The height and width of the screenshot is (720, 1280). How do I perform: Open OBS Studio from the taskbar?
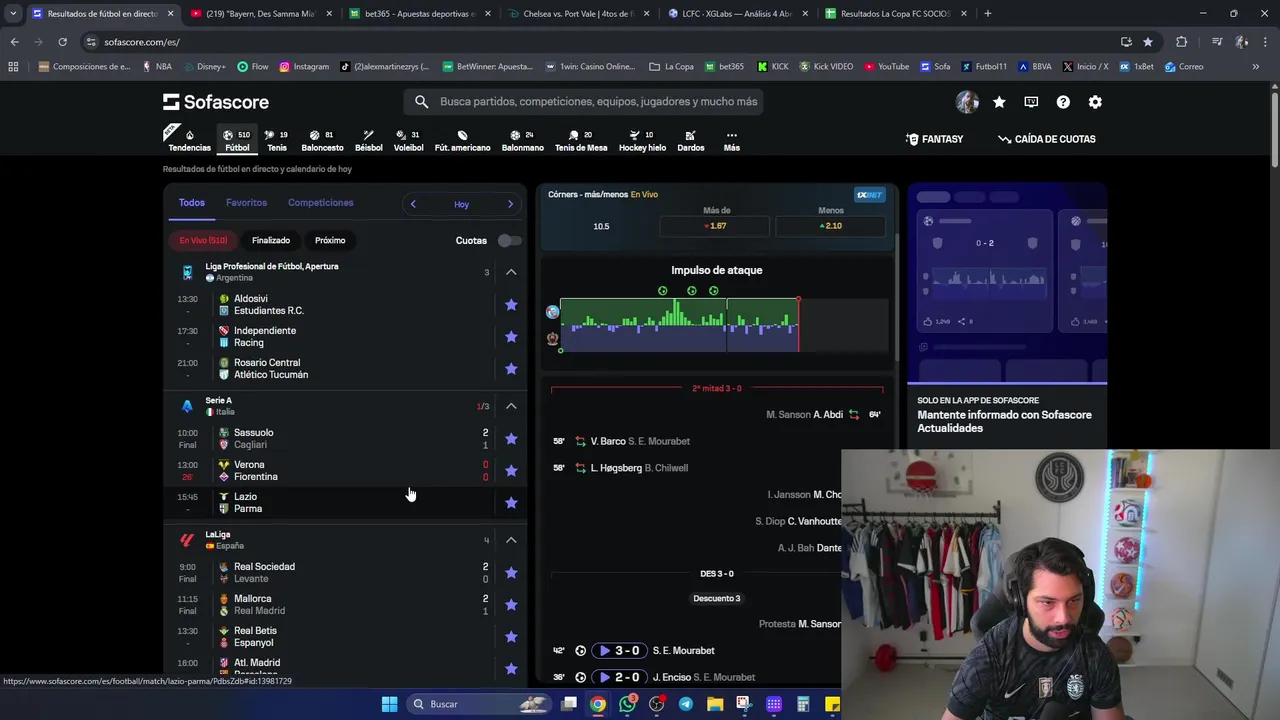click(x=656, y=704)
